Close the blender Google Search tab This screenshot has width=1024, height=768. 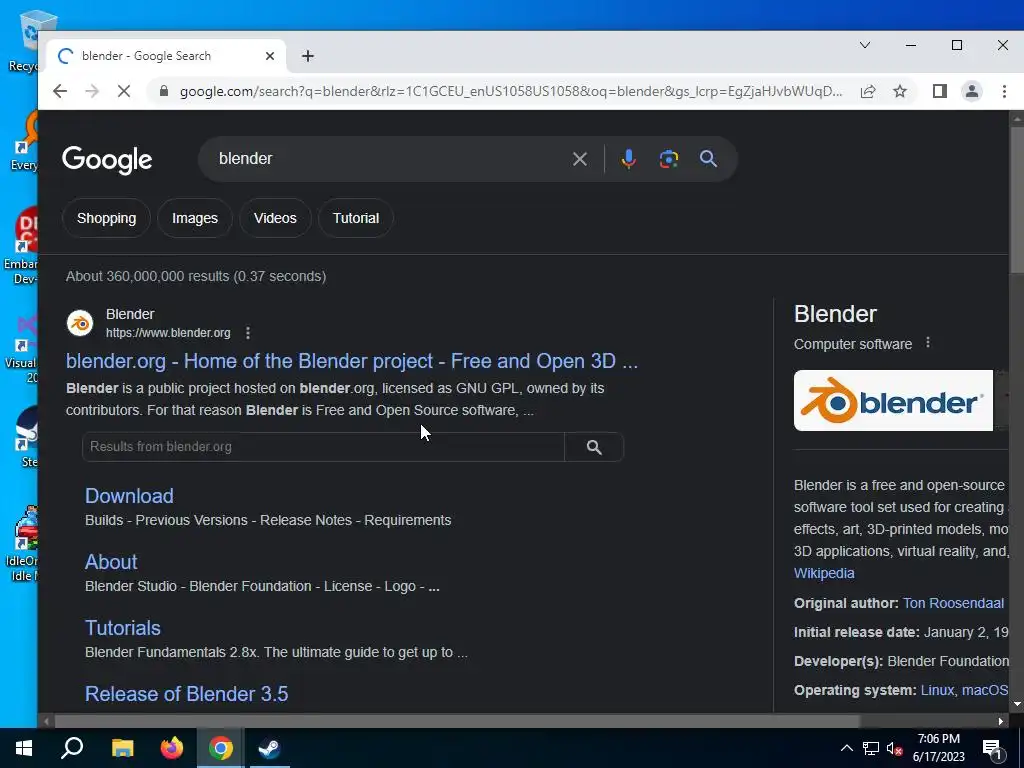(x=270, y=56)
